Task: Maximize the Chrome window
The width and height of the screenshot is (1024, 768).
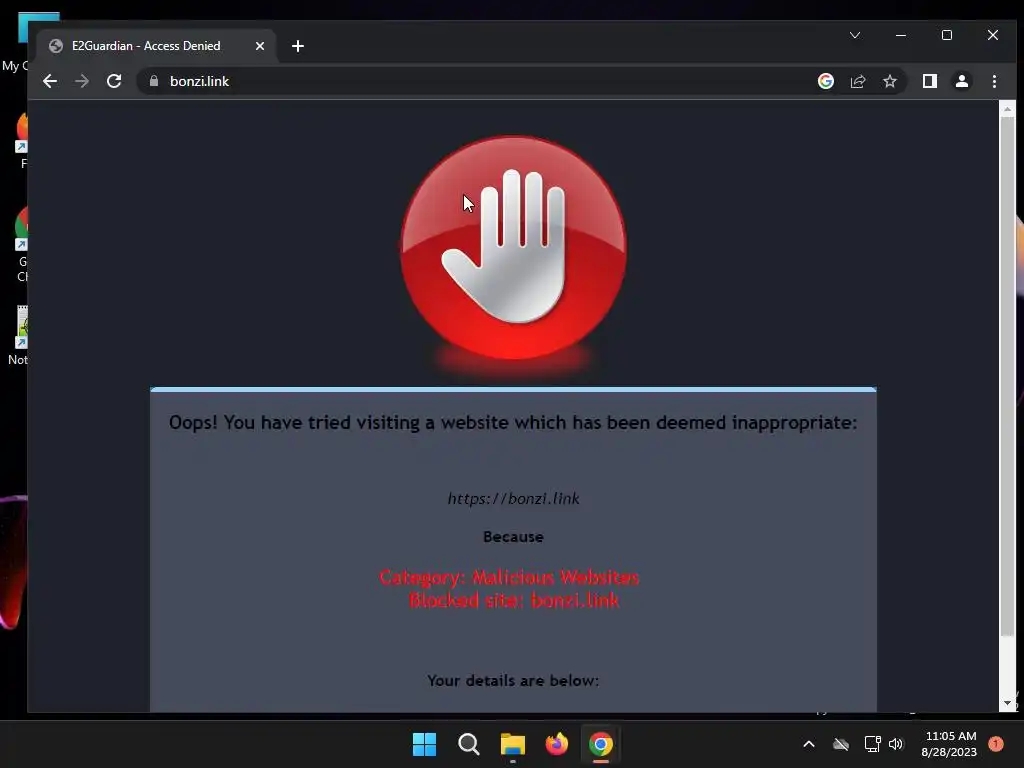Action: coord(947,35)
